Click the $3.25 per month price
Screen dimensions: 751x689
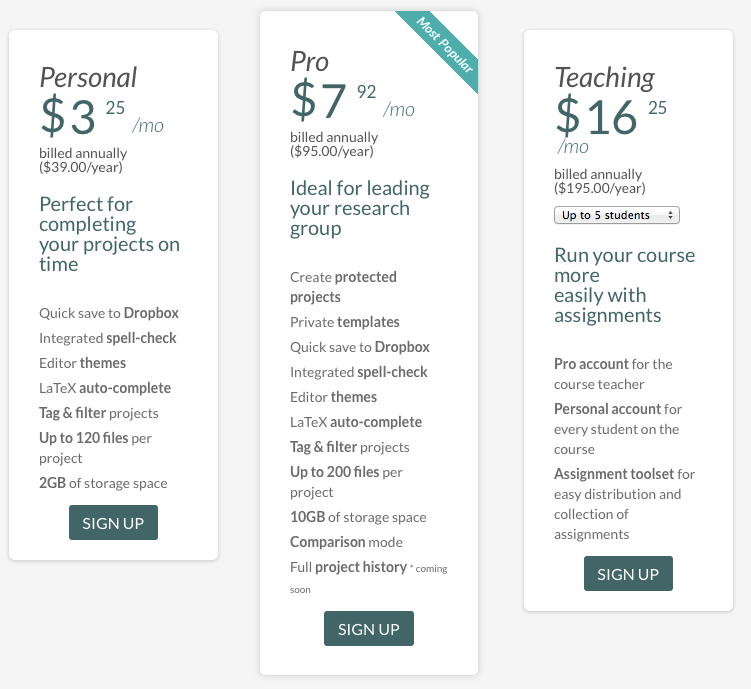click(x=102, y=115)
